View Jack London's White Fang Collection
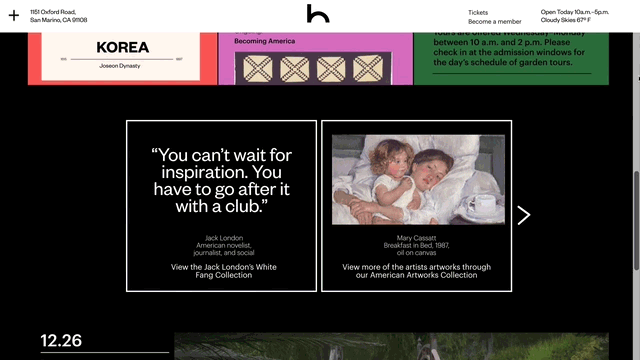 [224, 271]
